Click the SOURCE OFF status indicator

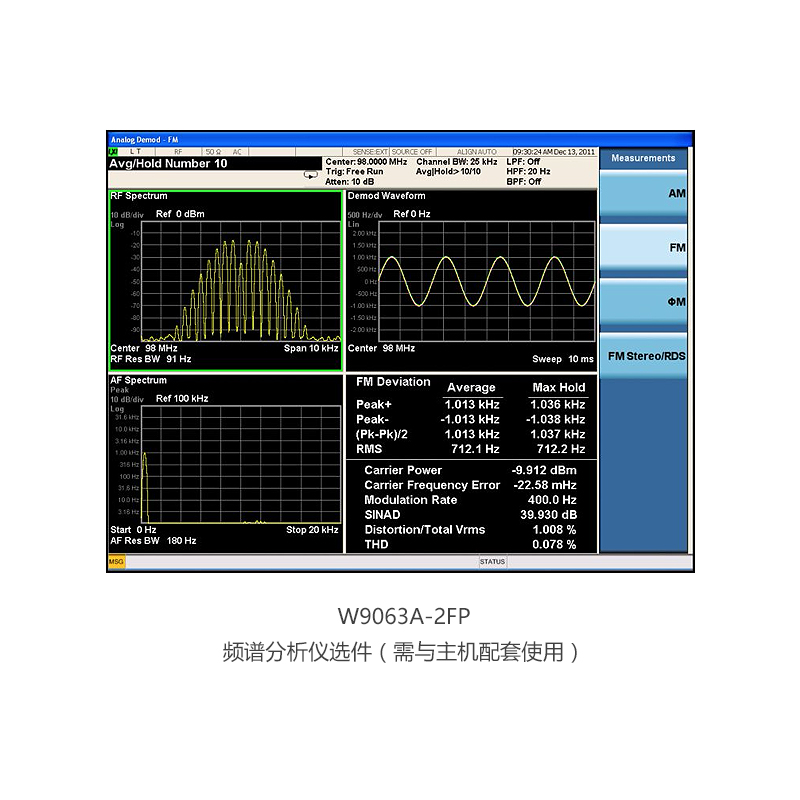tap(412, 152)
